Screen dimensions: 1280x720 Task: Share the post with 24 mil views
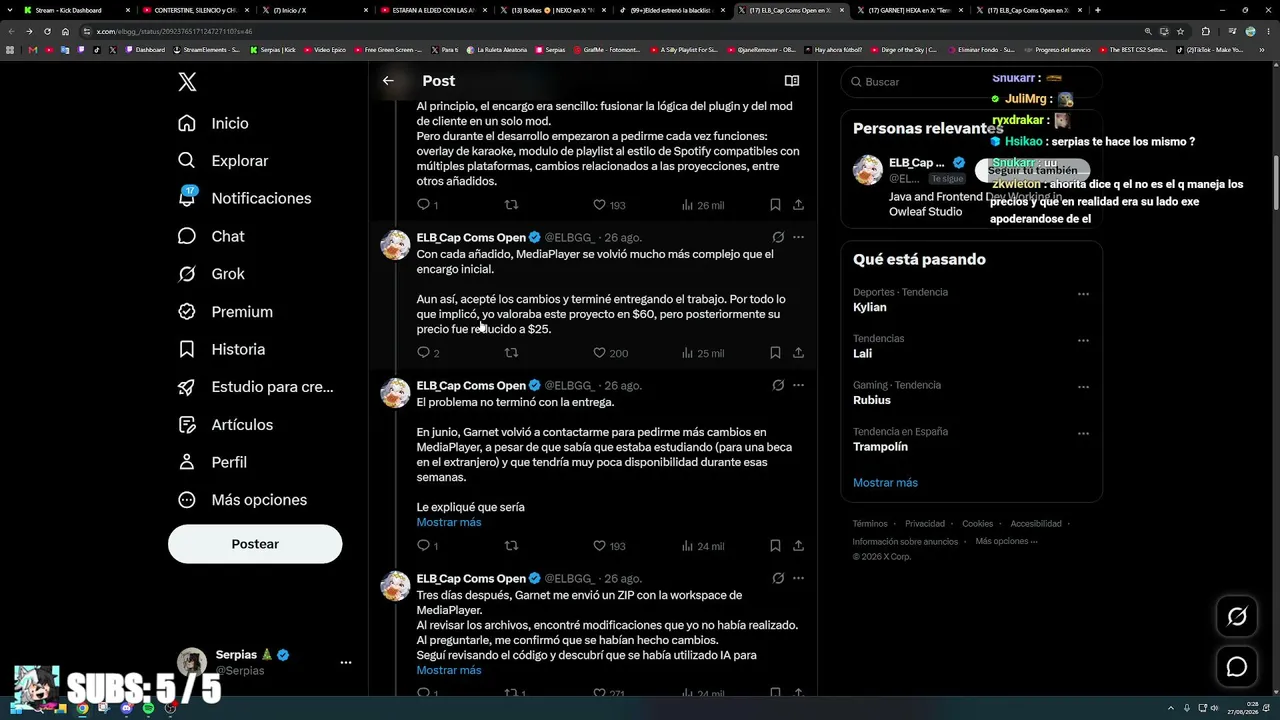coord(798,546)
